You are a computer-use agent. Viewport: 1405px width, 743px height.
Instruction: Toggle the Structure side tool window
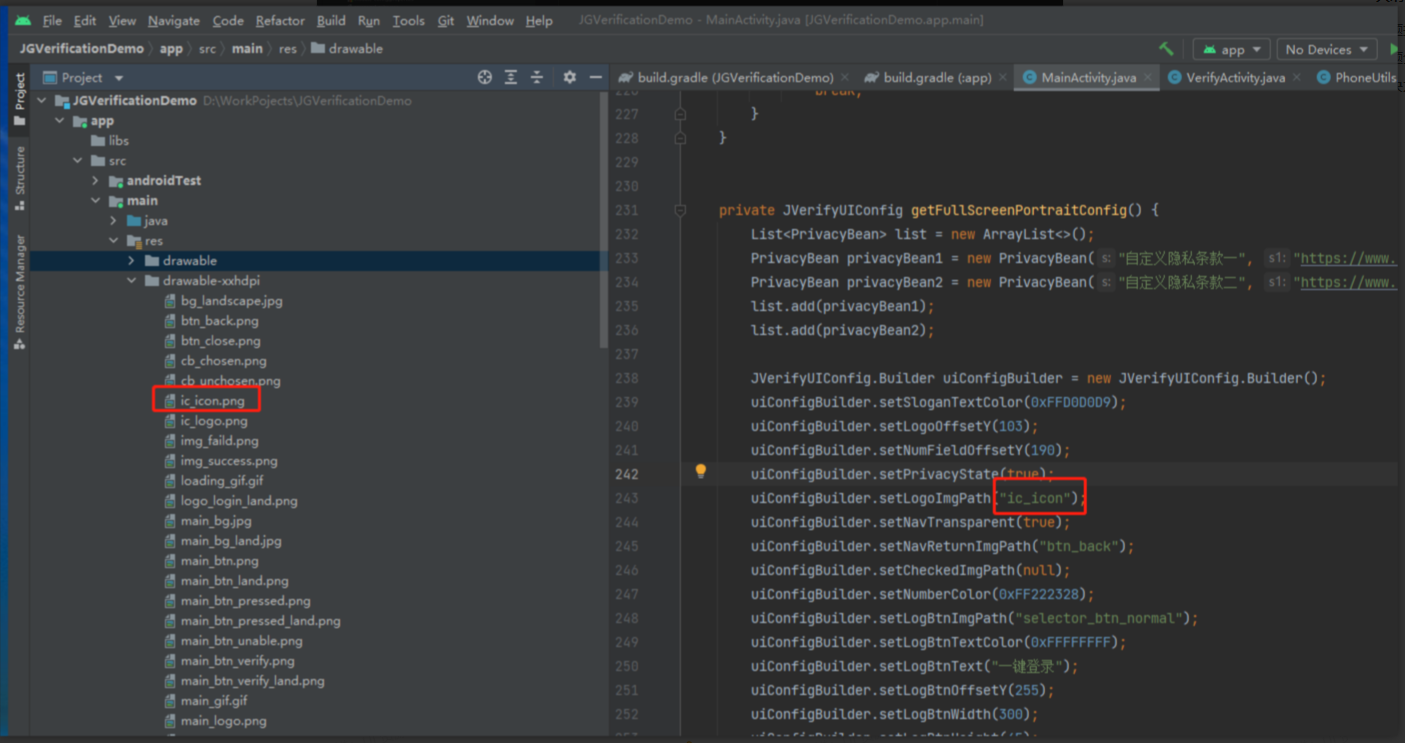[19, 178]
